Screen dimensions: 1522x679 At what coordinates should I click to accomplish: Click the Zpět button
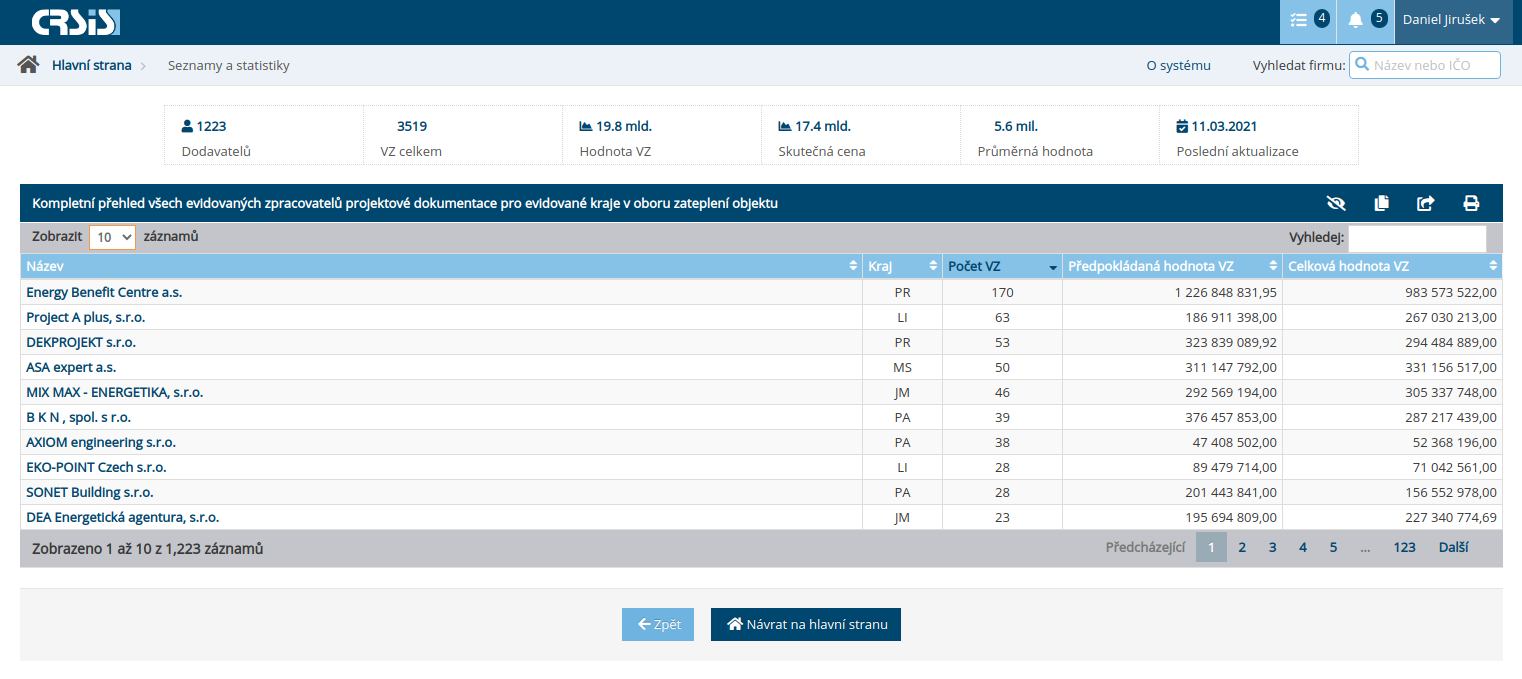tap(658, 624)
